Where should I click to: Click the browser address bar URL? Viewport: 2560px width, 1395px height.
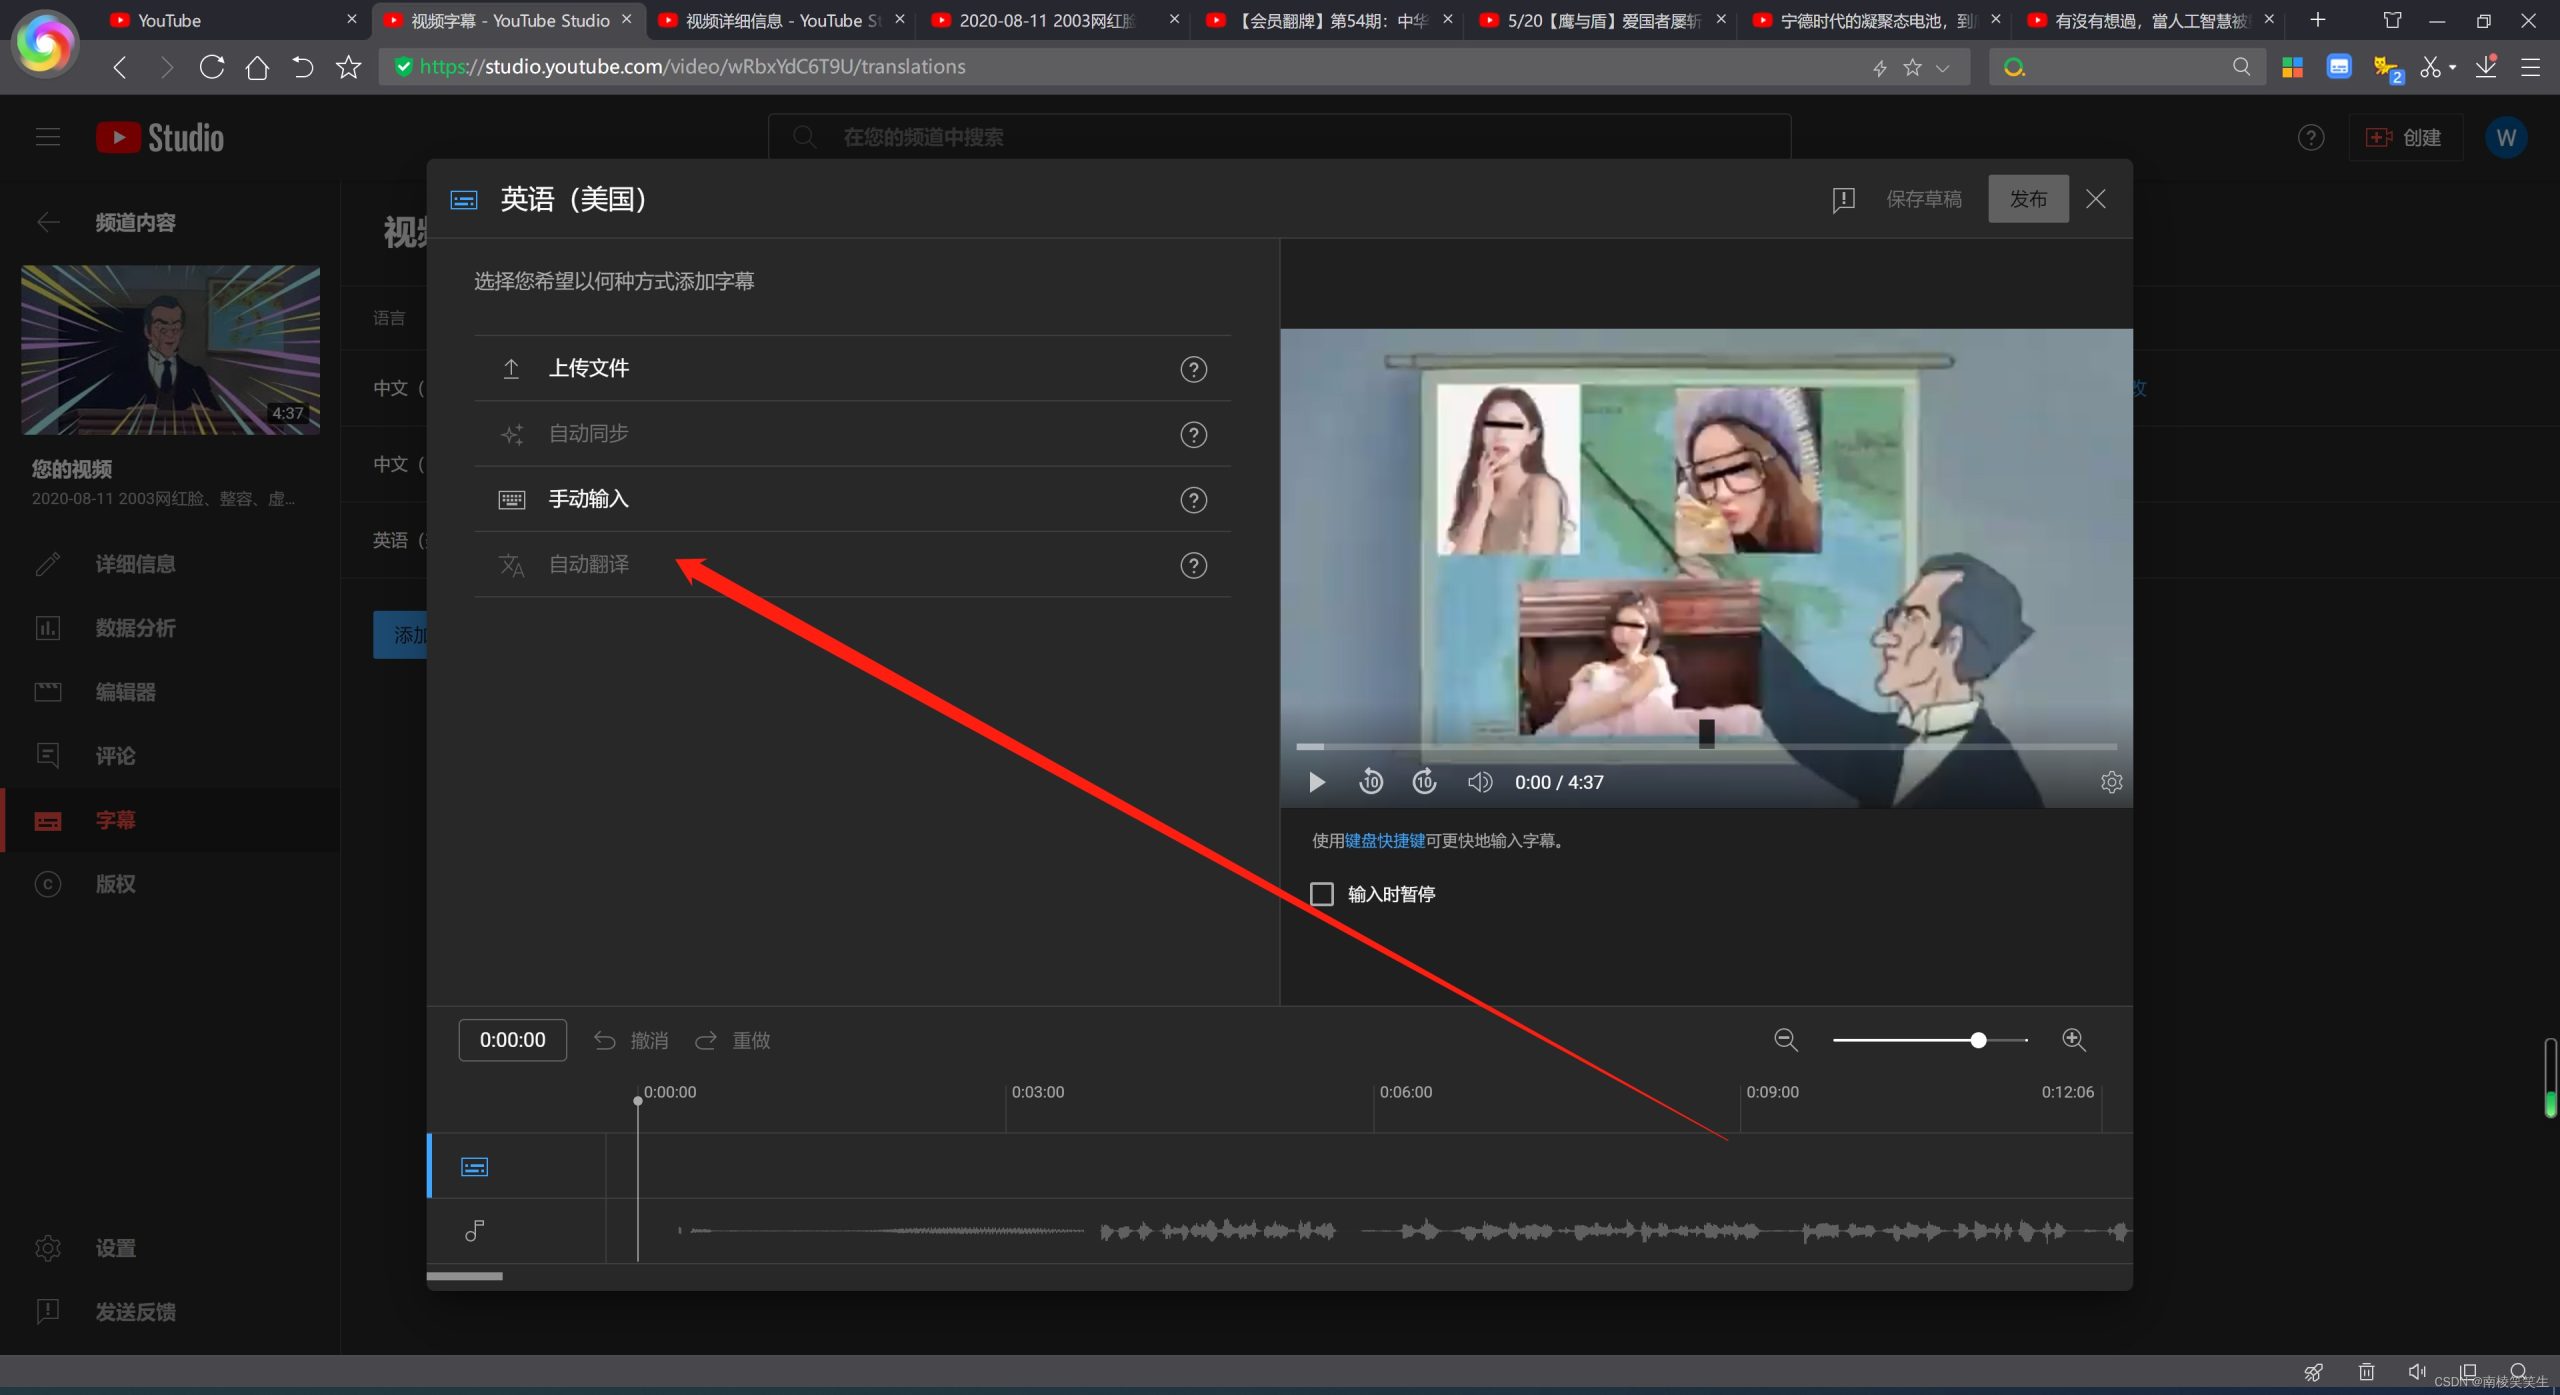click(691, 67)
